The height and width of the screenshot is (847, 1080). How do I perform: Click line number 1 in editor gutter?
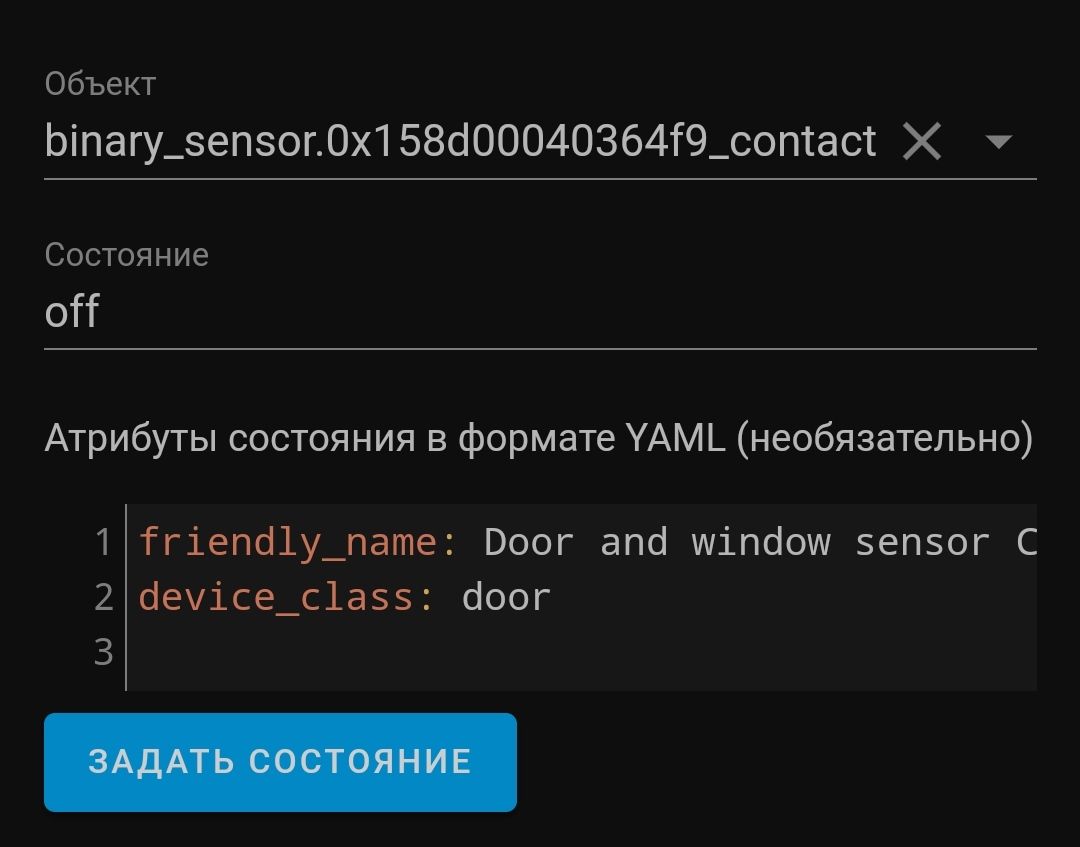point(103,542)
